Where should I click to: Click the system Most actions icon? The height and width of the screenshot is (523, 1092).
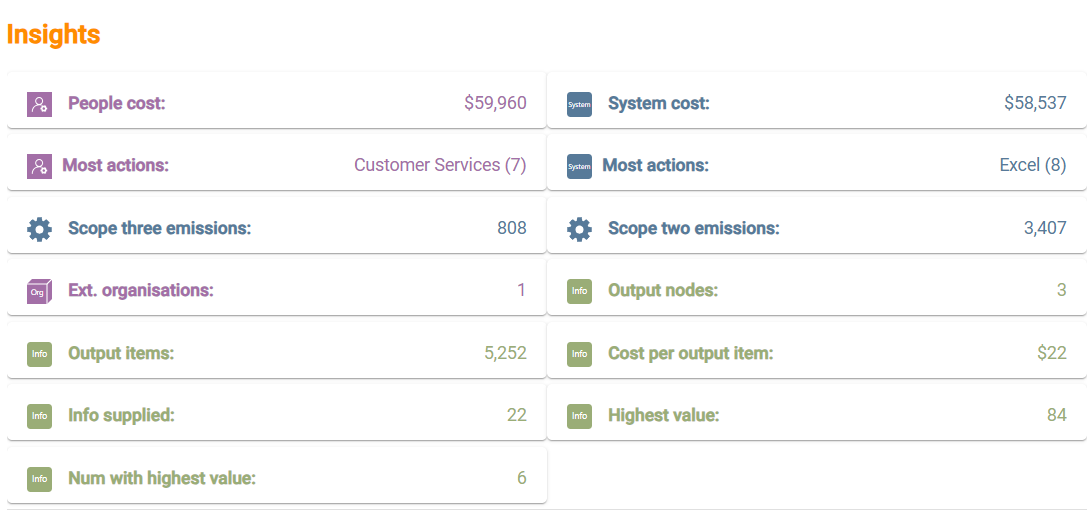[579, 166]
